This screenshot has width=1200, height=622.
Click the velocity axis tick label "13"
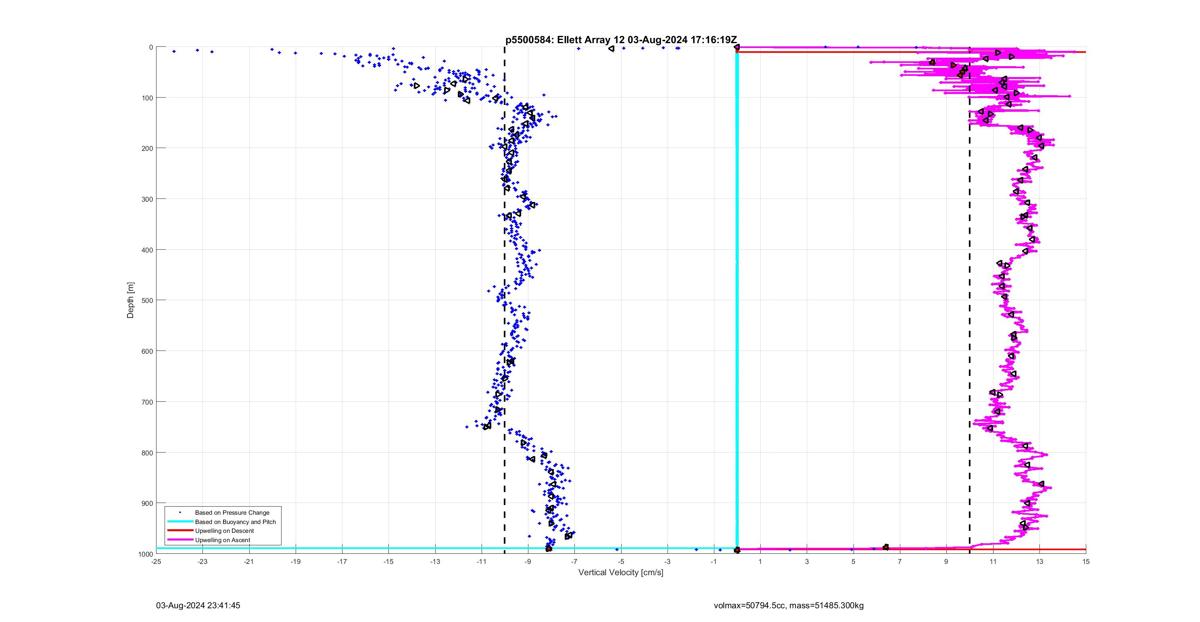pyautogui.click(x=1040, y=562)
